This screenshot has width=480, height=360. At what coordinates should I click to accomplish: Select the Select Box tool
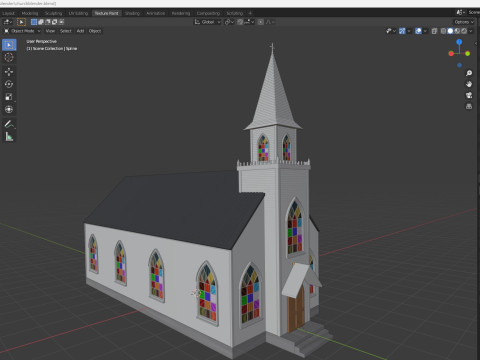tap(9, 45)
